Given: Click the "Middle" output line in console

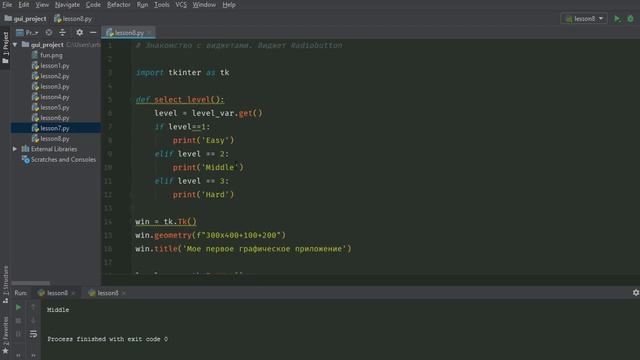Looking at the screenshot, I should (x=58, y=310).
